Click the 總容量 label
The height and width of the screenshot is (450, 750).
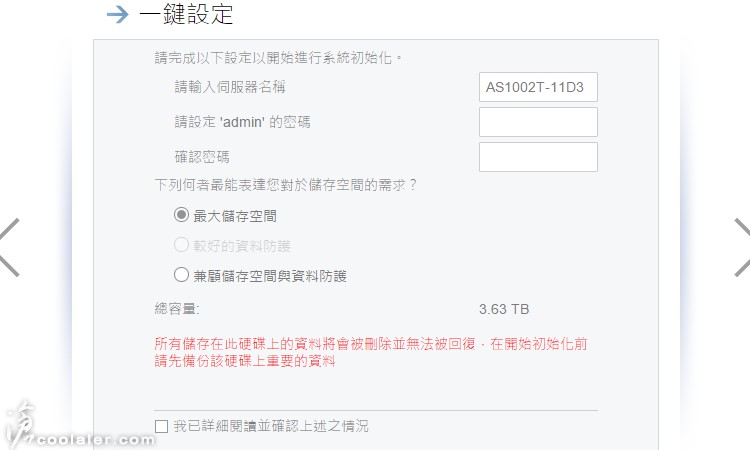pyautogui.click(x=176, y=309)
